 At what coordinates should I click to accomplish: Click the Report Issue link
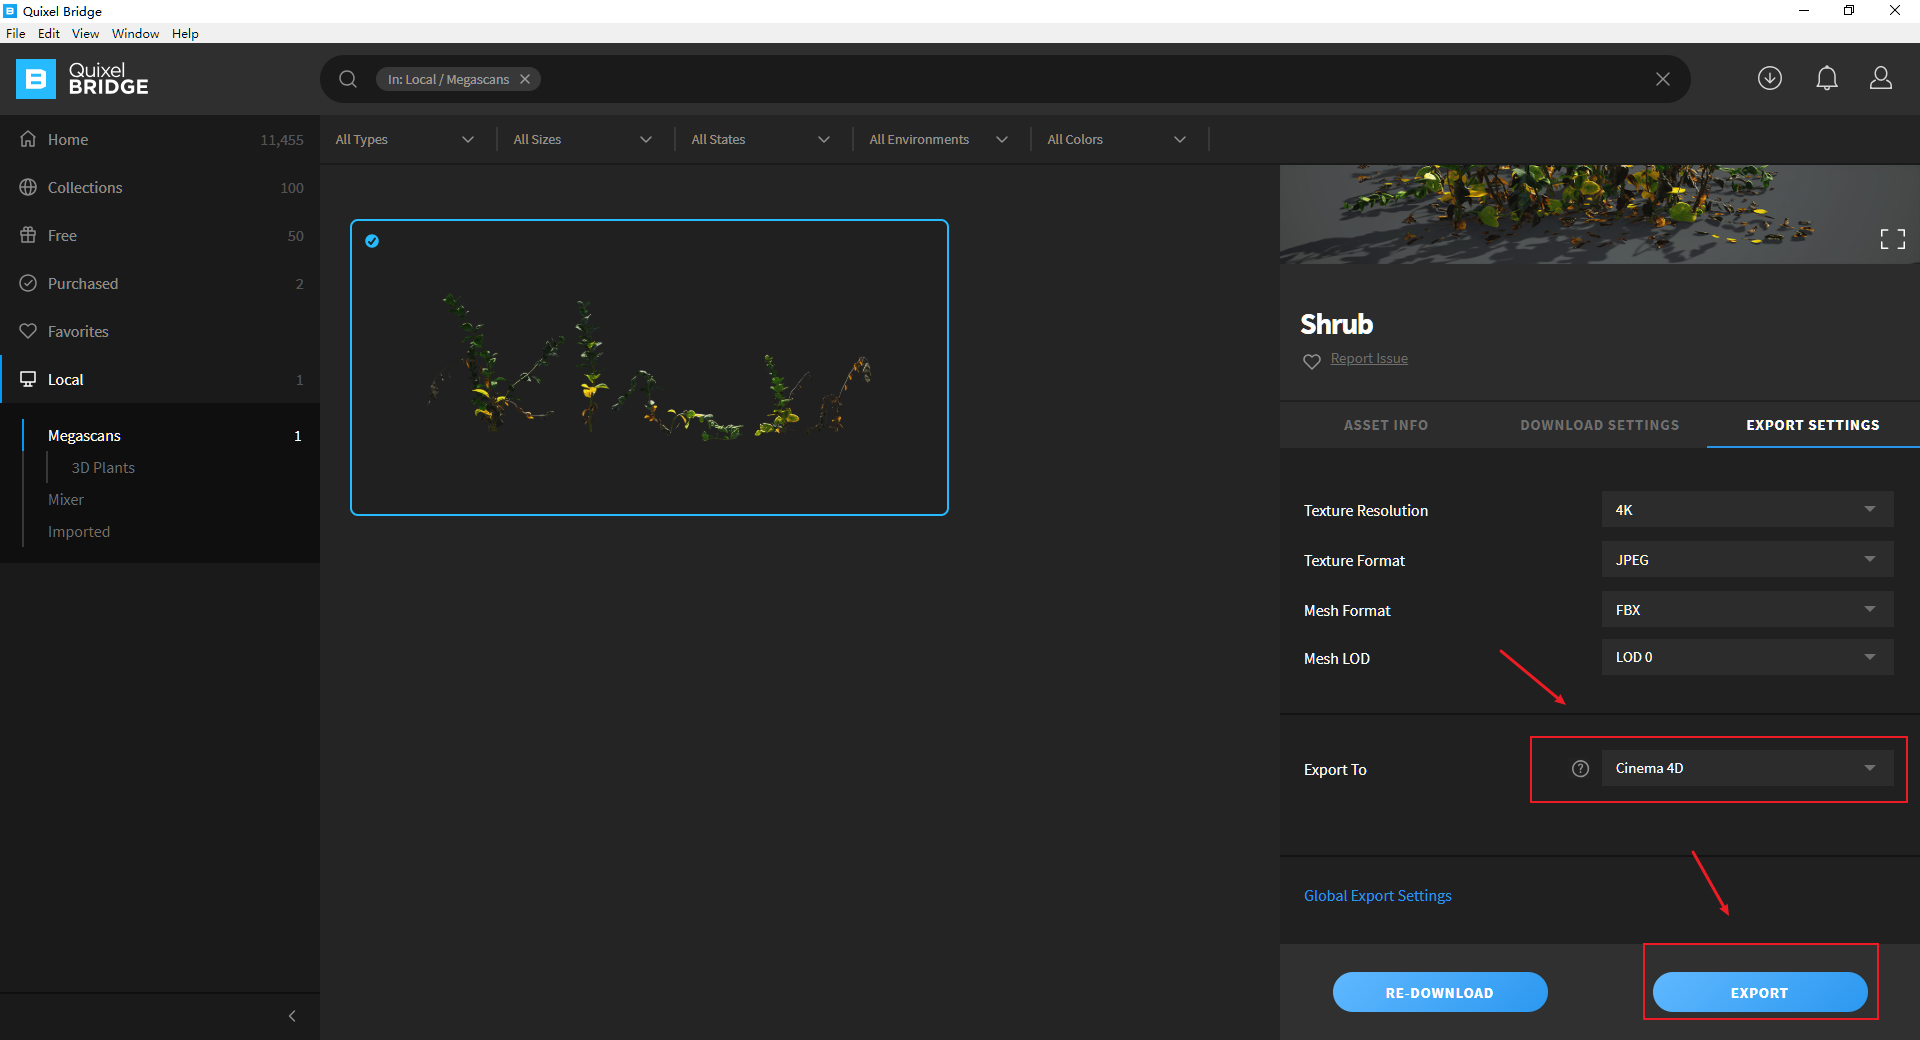click(x=1369, y=358)
